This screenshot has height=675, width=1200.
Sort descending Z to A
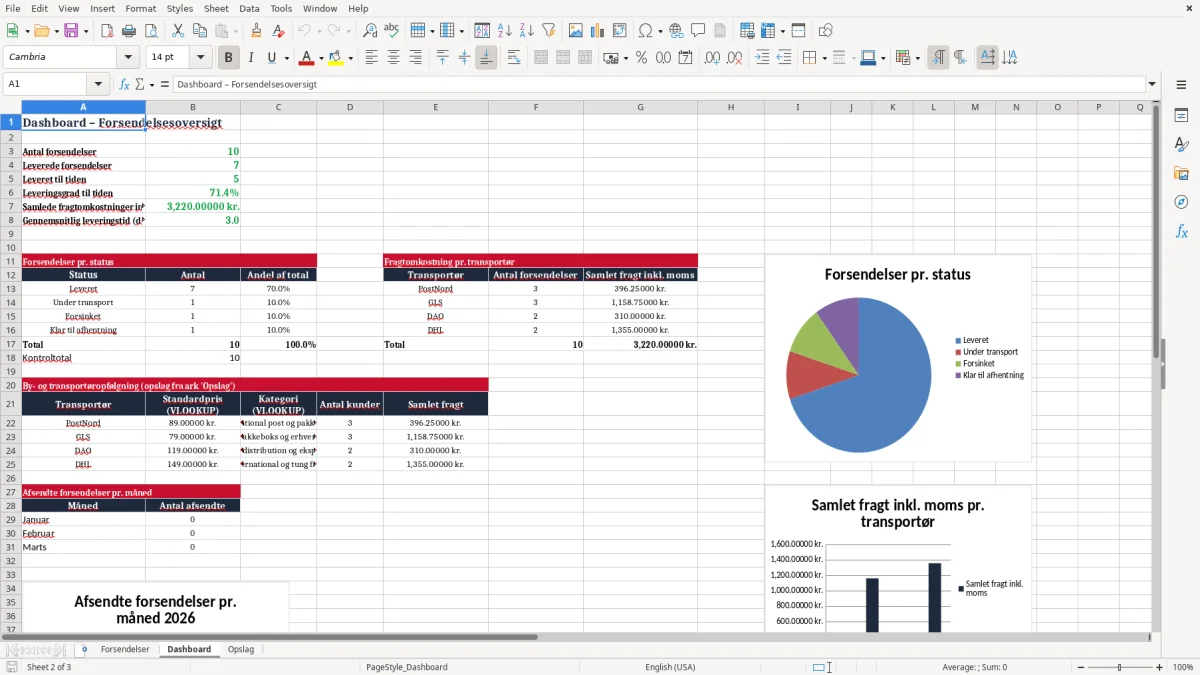point(526,31)
